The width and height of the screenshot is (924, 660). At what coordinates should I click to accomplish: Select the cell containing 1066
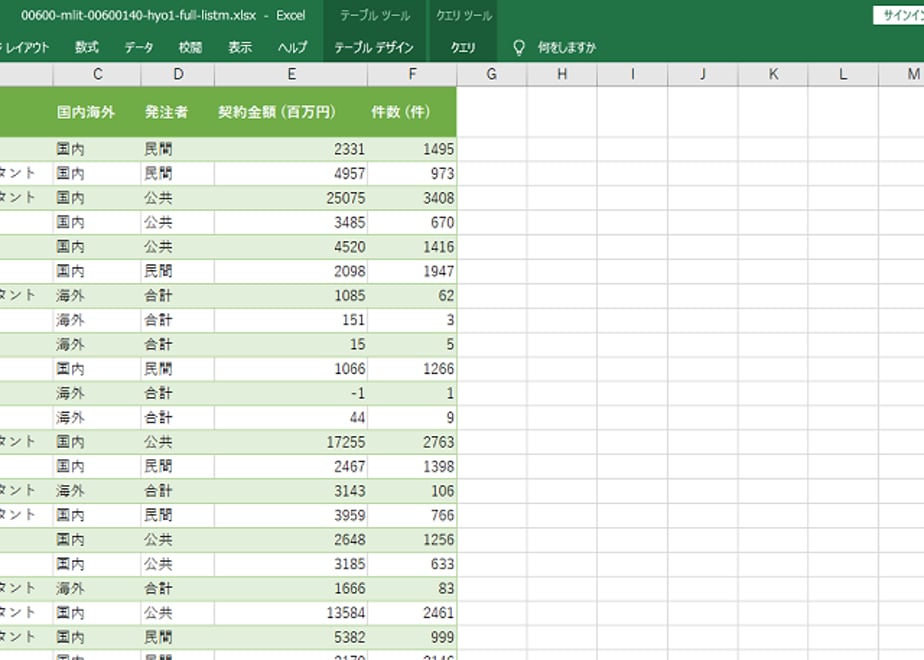tap(291, 369)
